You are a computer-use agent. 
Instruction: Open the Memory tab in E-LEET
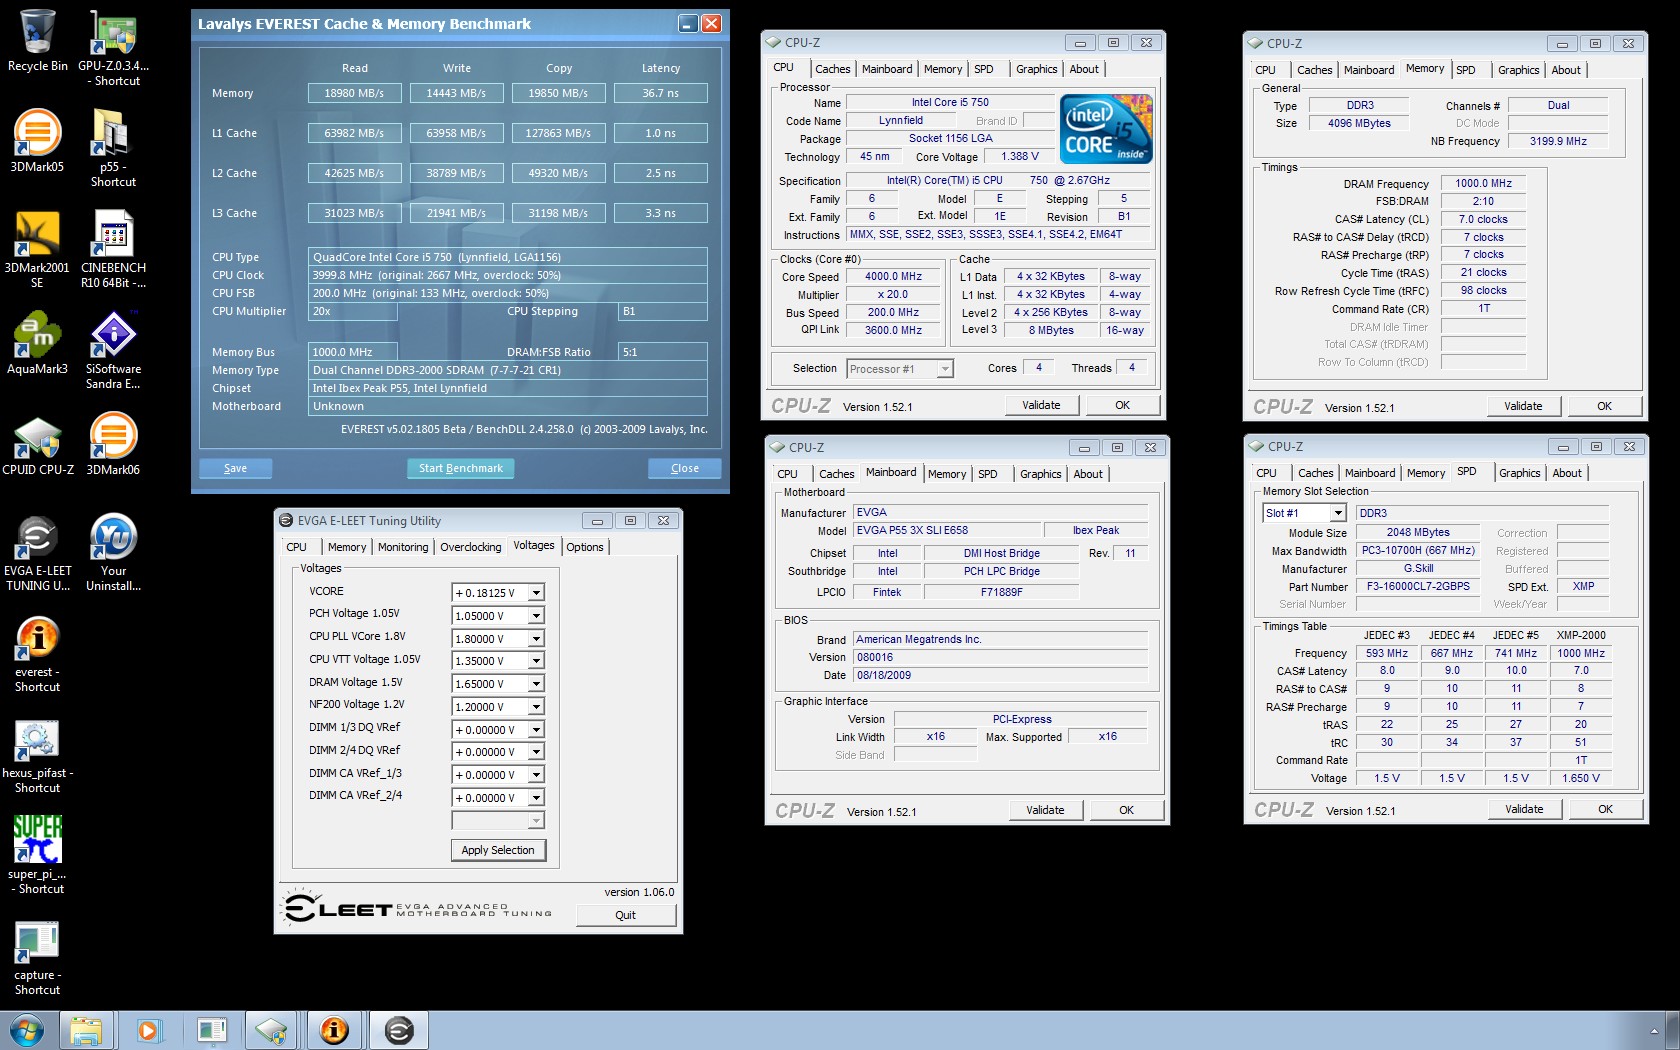[x=347, y=547]
